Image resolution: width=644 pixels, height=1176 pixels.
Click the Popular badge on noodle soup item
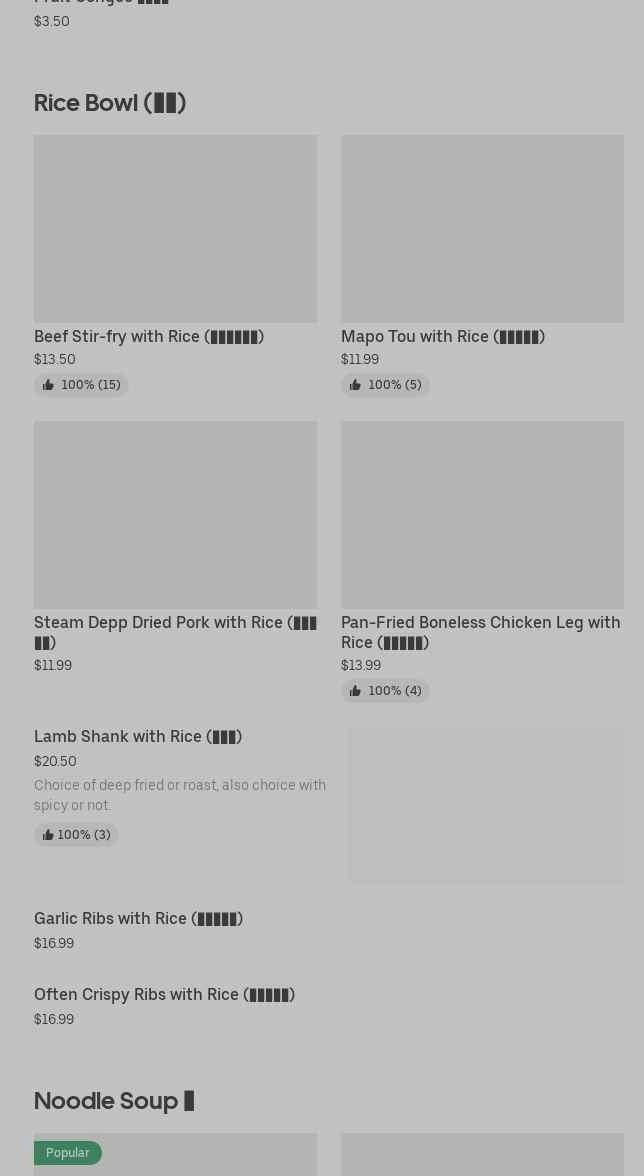point(68,1153)
